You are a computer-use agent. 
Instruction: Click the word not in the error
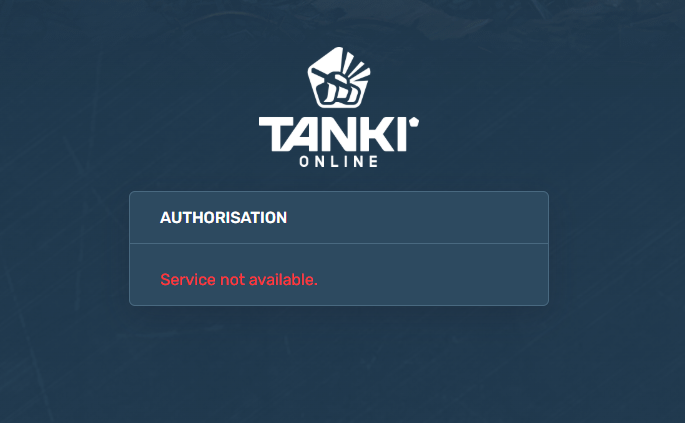[232, 280]
